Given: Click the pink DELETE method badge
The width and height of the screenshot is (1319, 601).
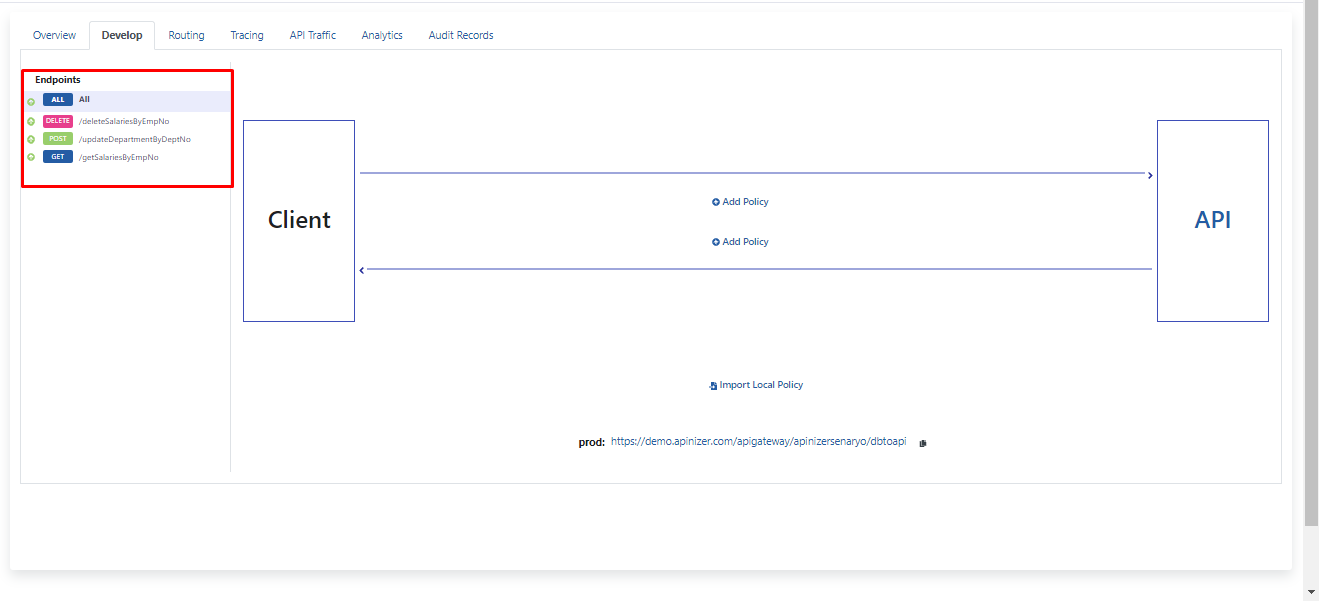Looking at the screenshot, I should 58,121.
